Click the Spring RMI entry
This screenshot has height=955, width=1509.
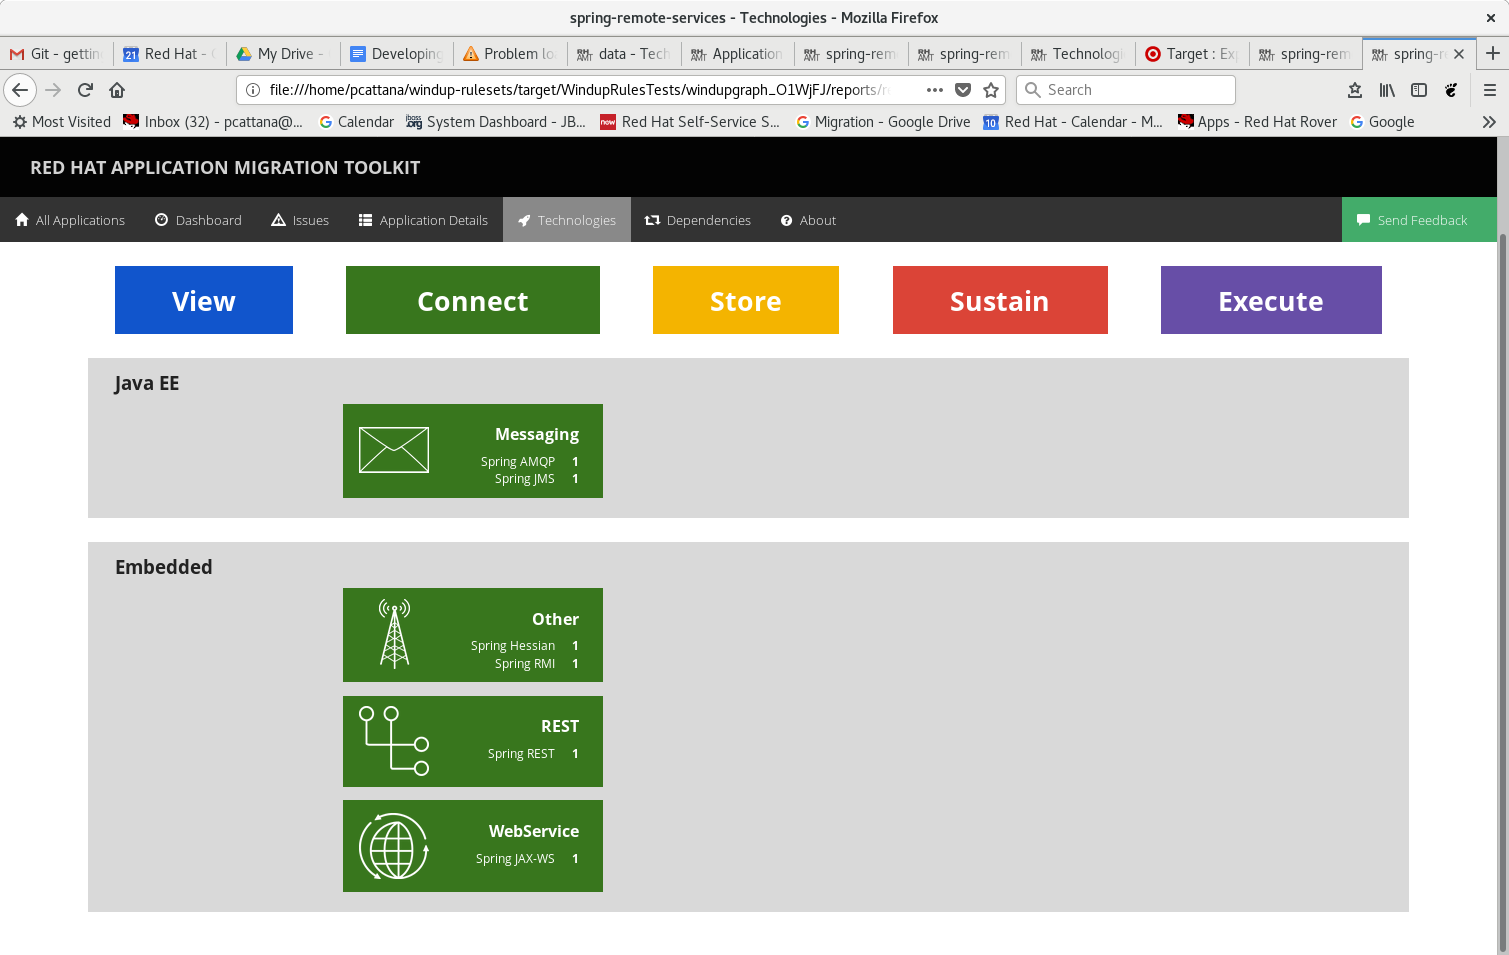pyautogui.click(x=525, y=664)
